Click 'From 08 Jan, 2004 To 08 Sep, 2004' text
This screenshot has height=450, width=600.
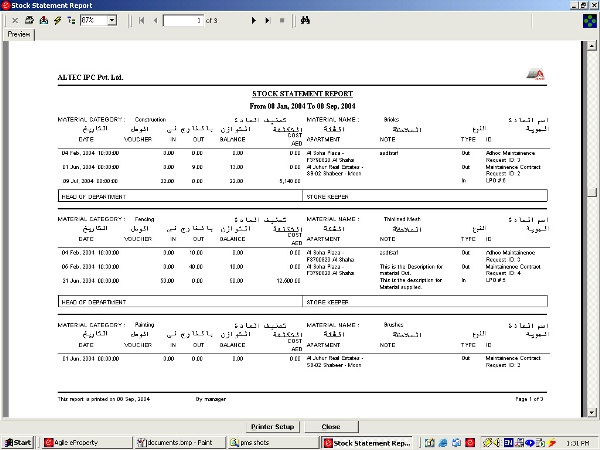pyautogui.click(x=302, y=106)
